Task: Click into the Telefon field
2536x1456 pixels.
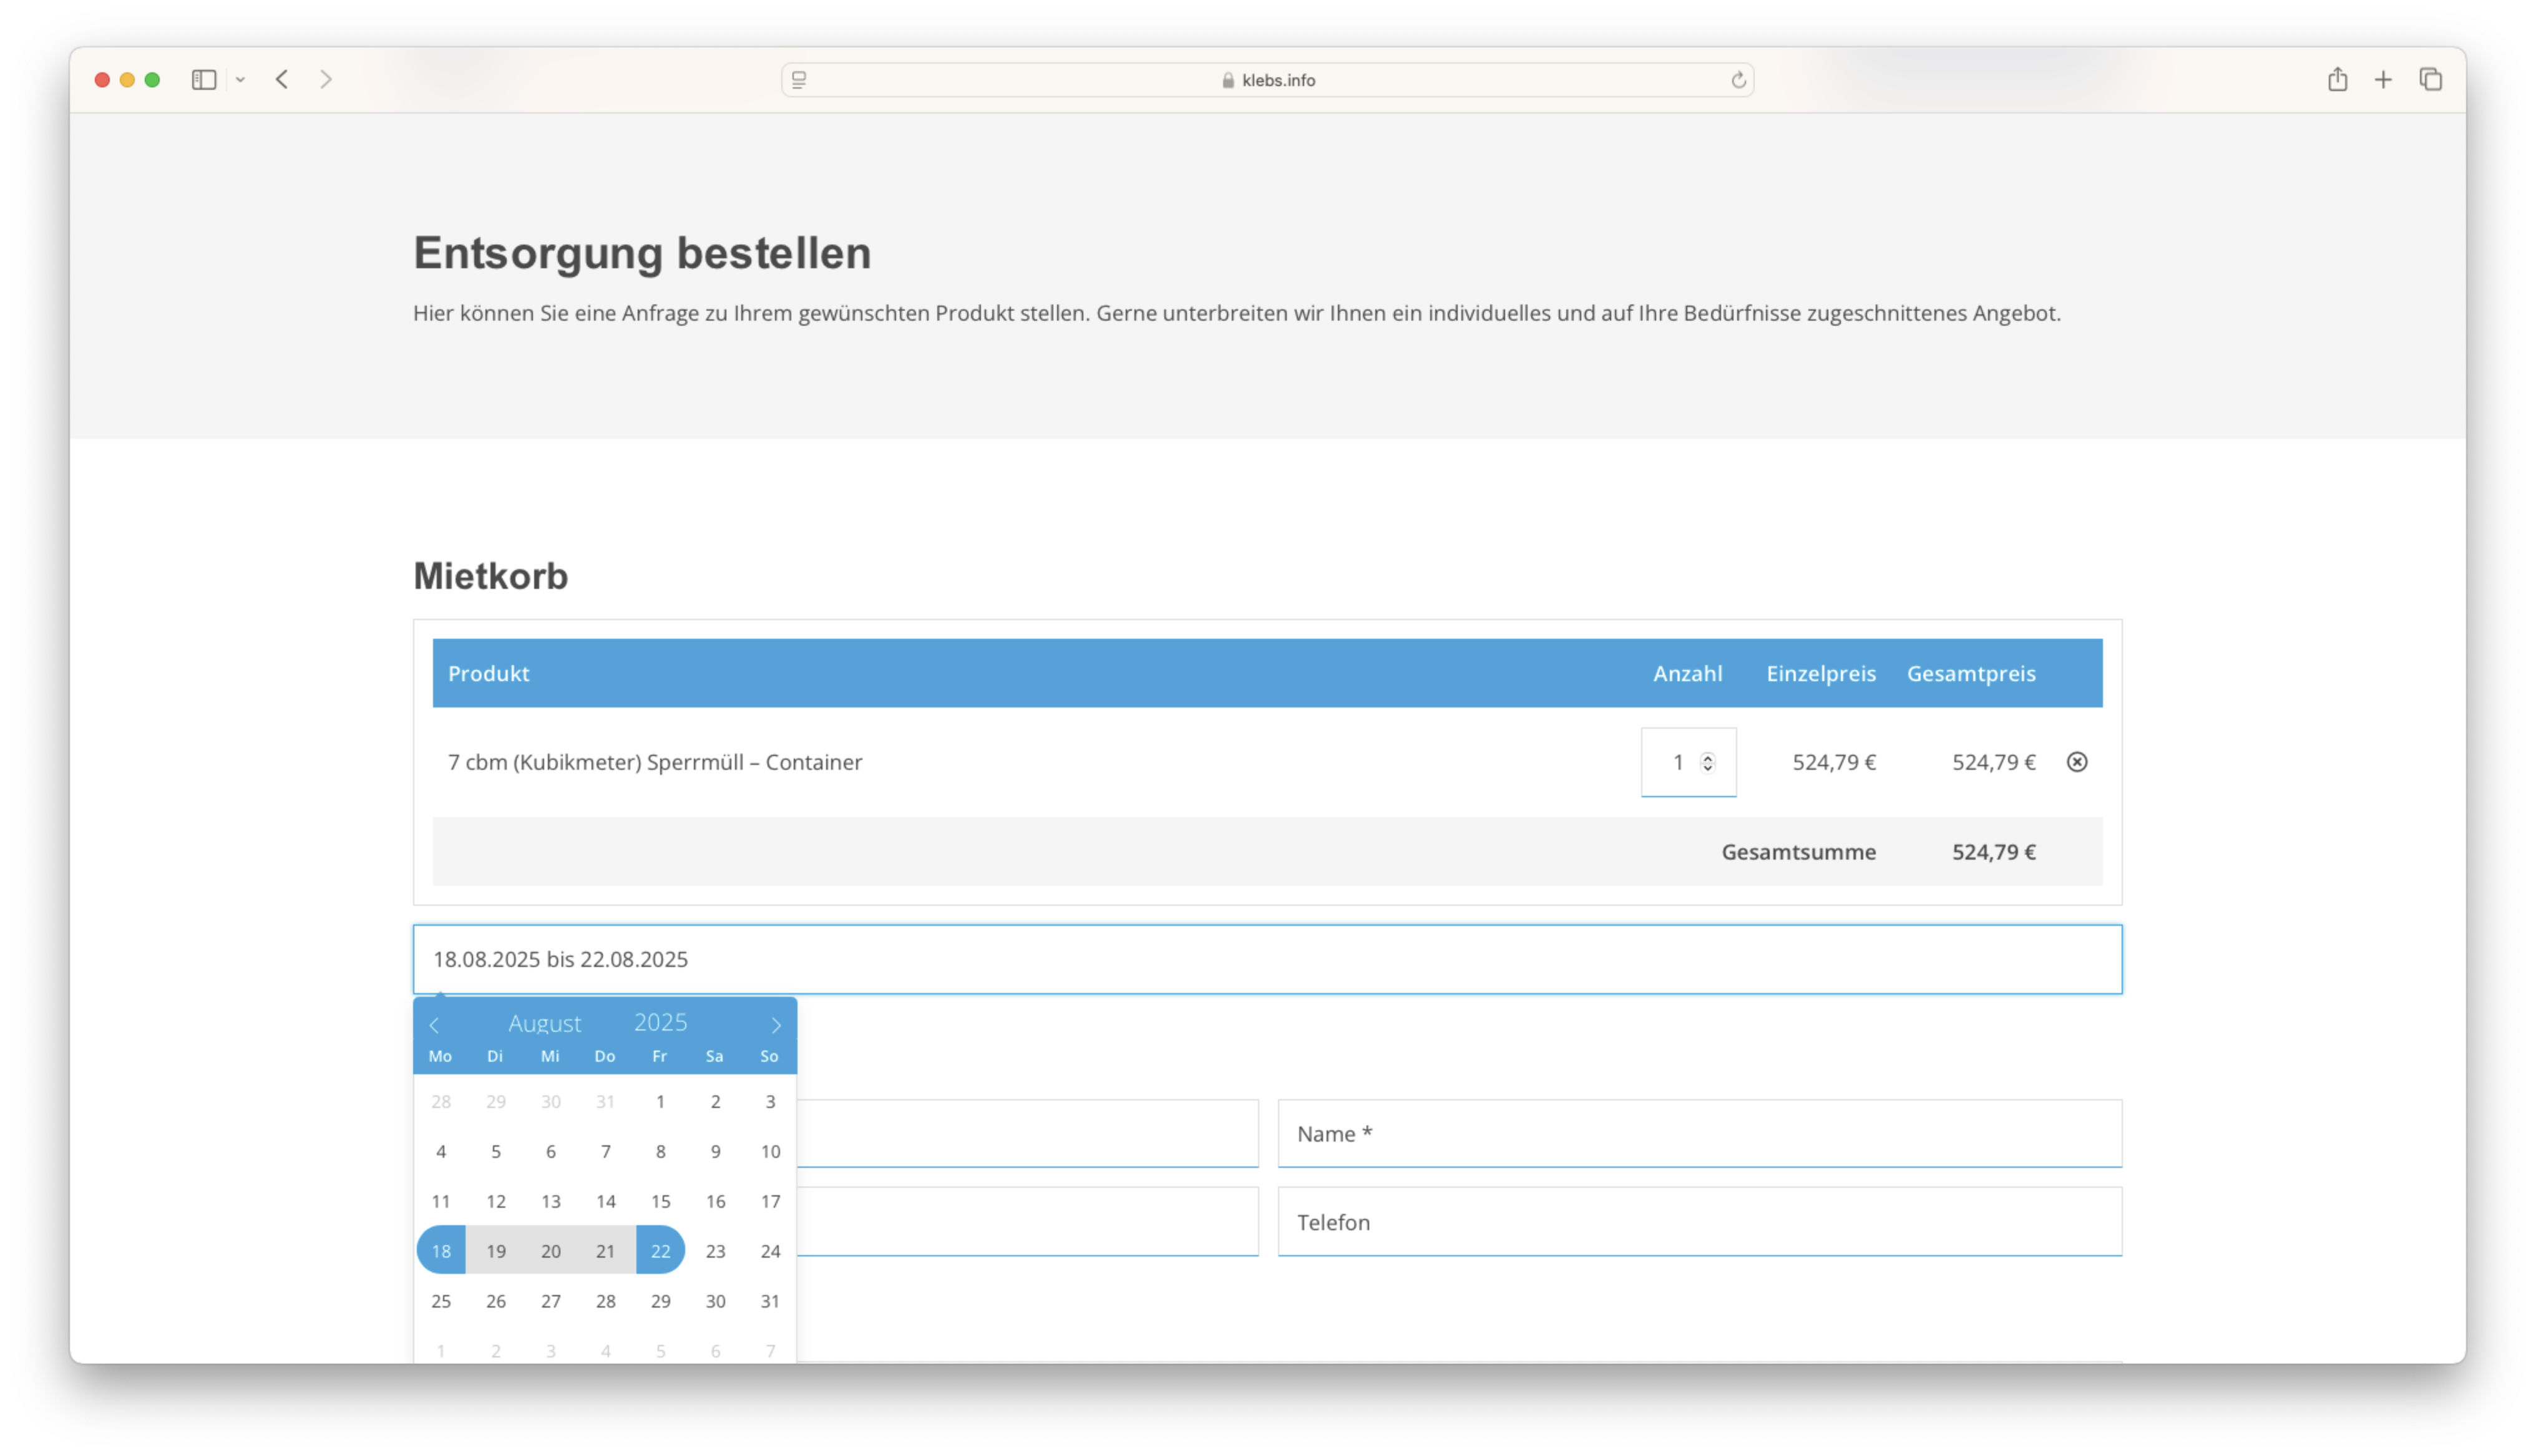Action: point(1699,1222)
